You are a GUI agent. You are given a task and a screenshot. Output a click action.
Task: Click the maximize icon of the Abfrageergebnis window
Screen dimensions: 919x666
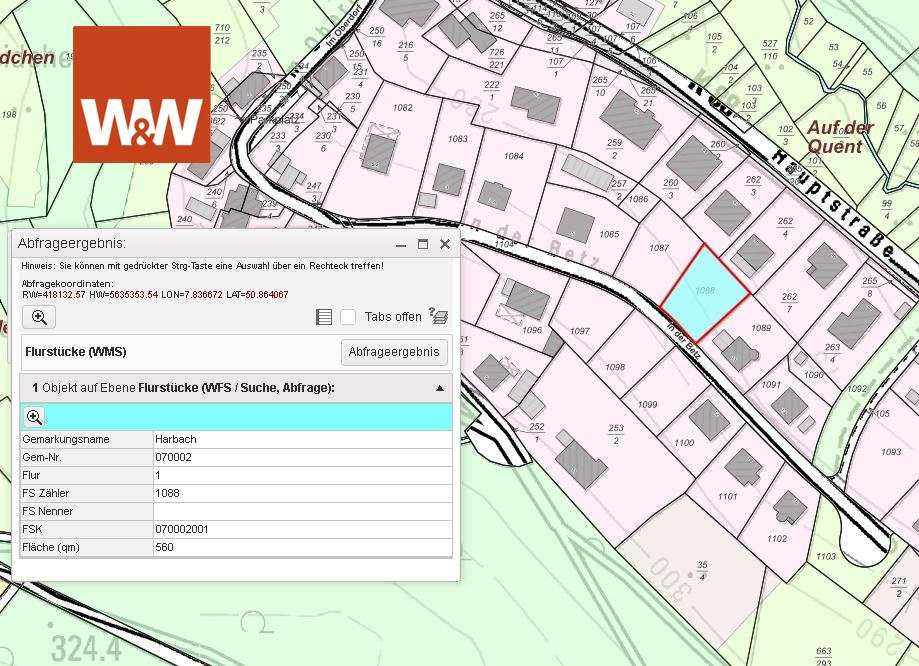click(425, 243)
